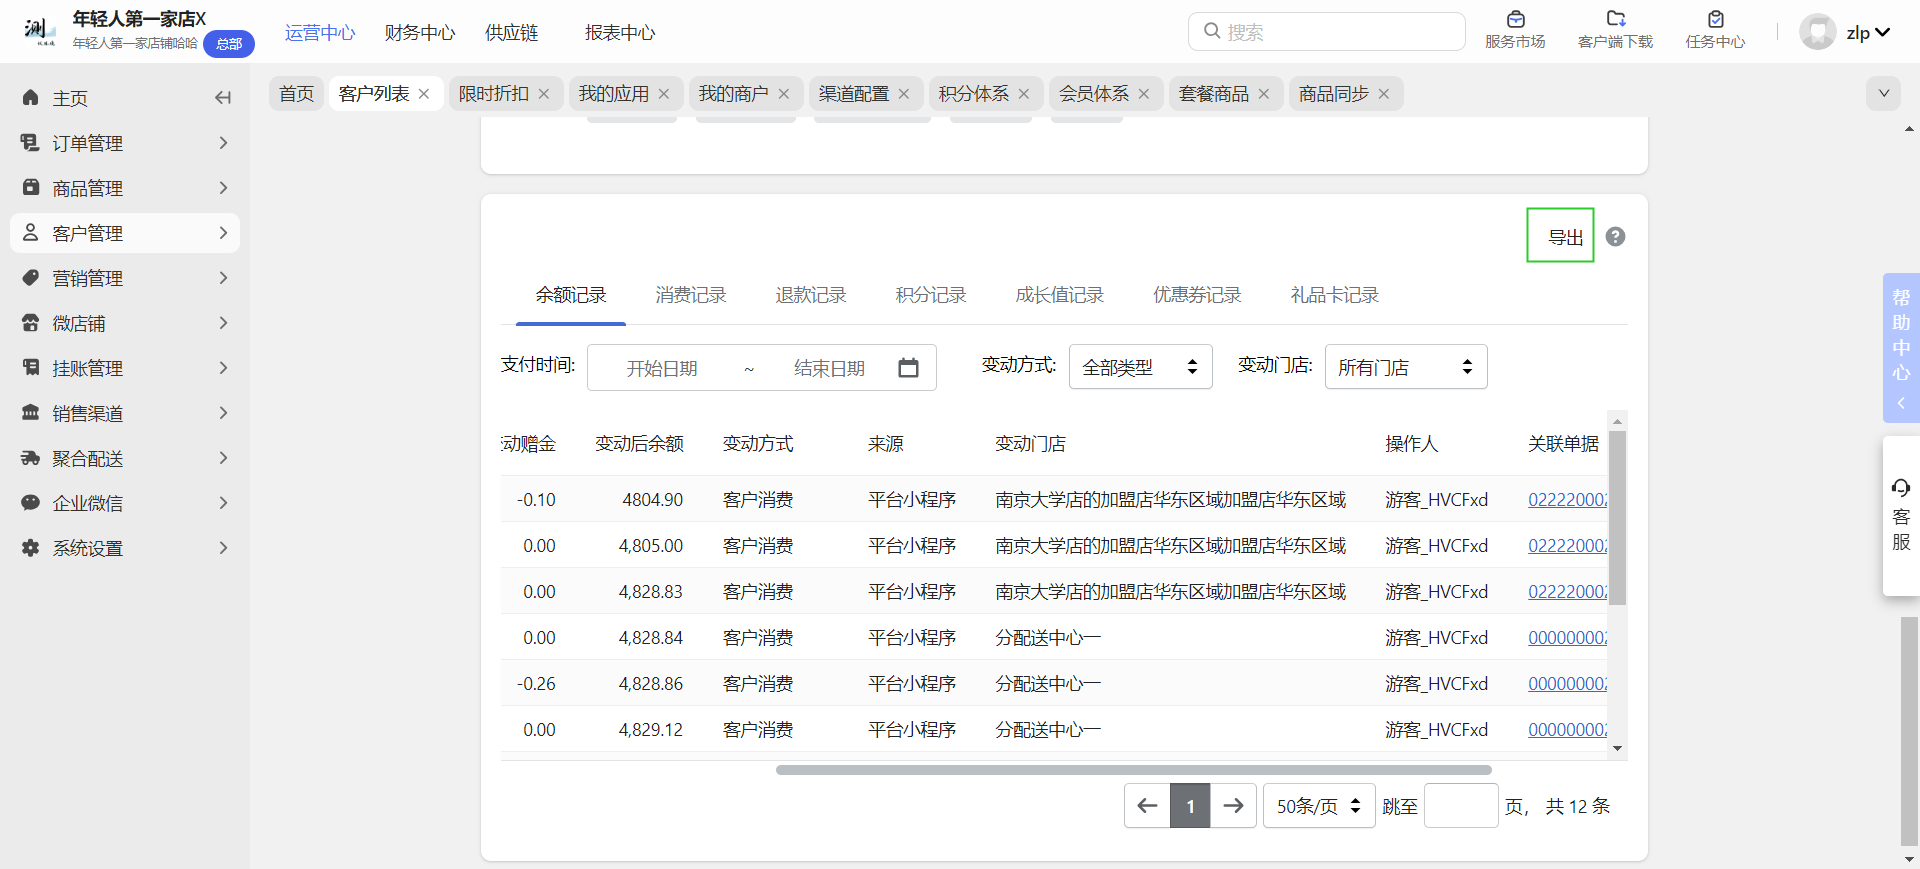Screen dimensions: 1920x869
Task: Click the horizontal table scrollbar
Action: (x=1133, y=770)
